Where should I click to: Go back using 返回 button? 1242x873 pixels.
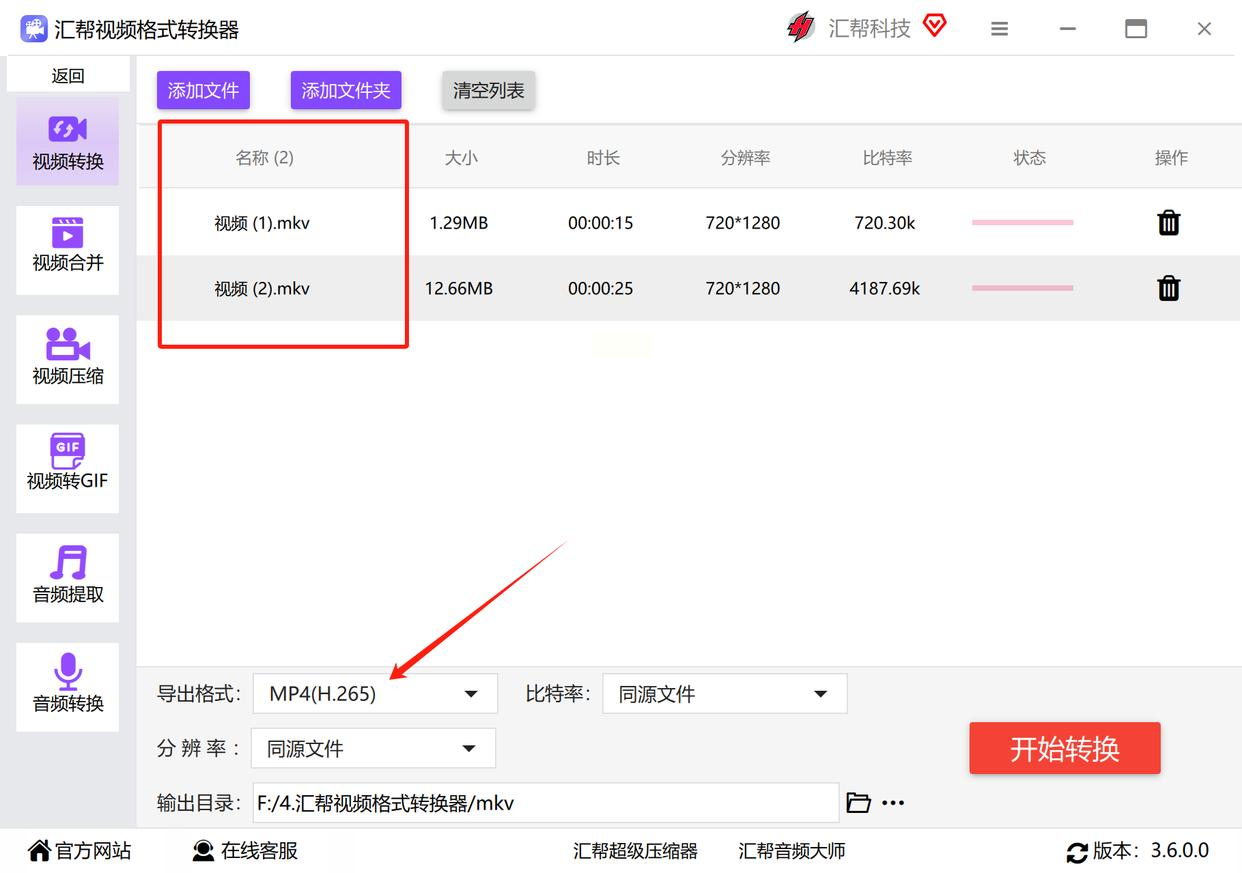(x=68, y=75)
